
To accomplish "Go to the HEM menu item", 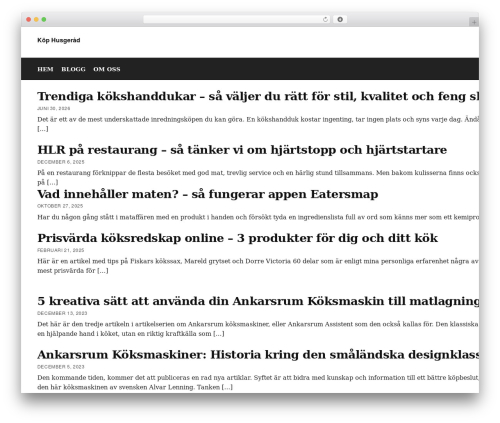I will pos(45,69).
